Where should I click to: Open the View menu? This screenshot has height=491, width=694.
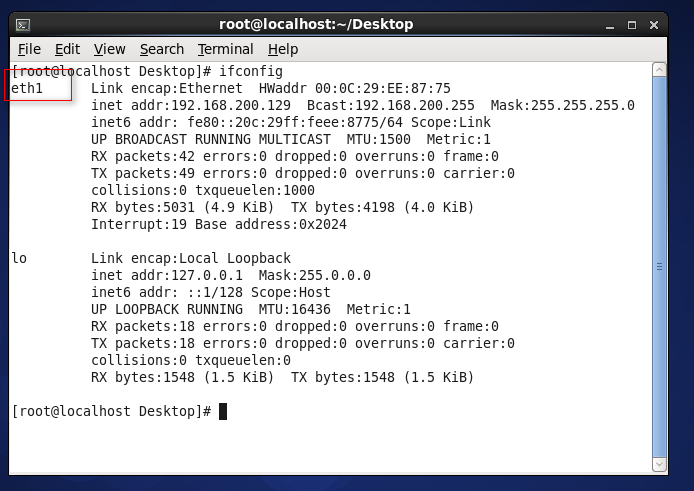109,49
